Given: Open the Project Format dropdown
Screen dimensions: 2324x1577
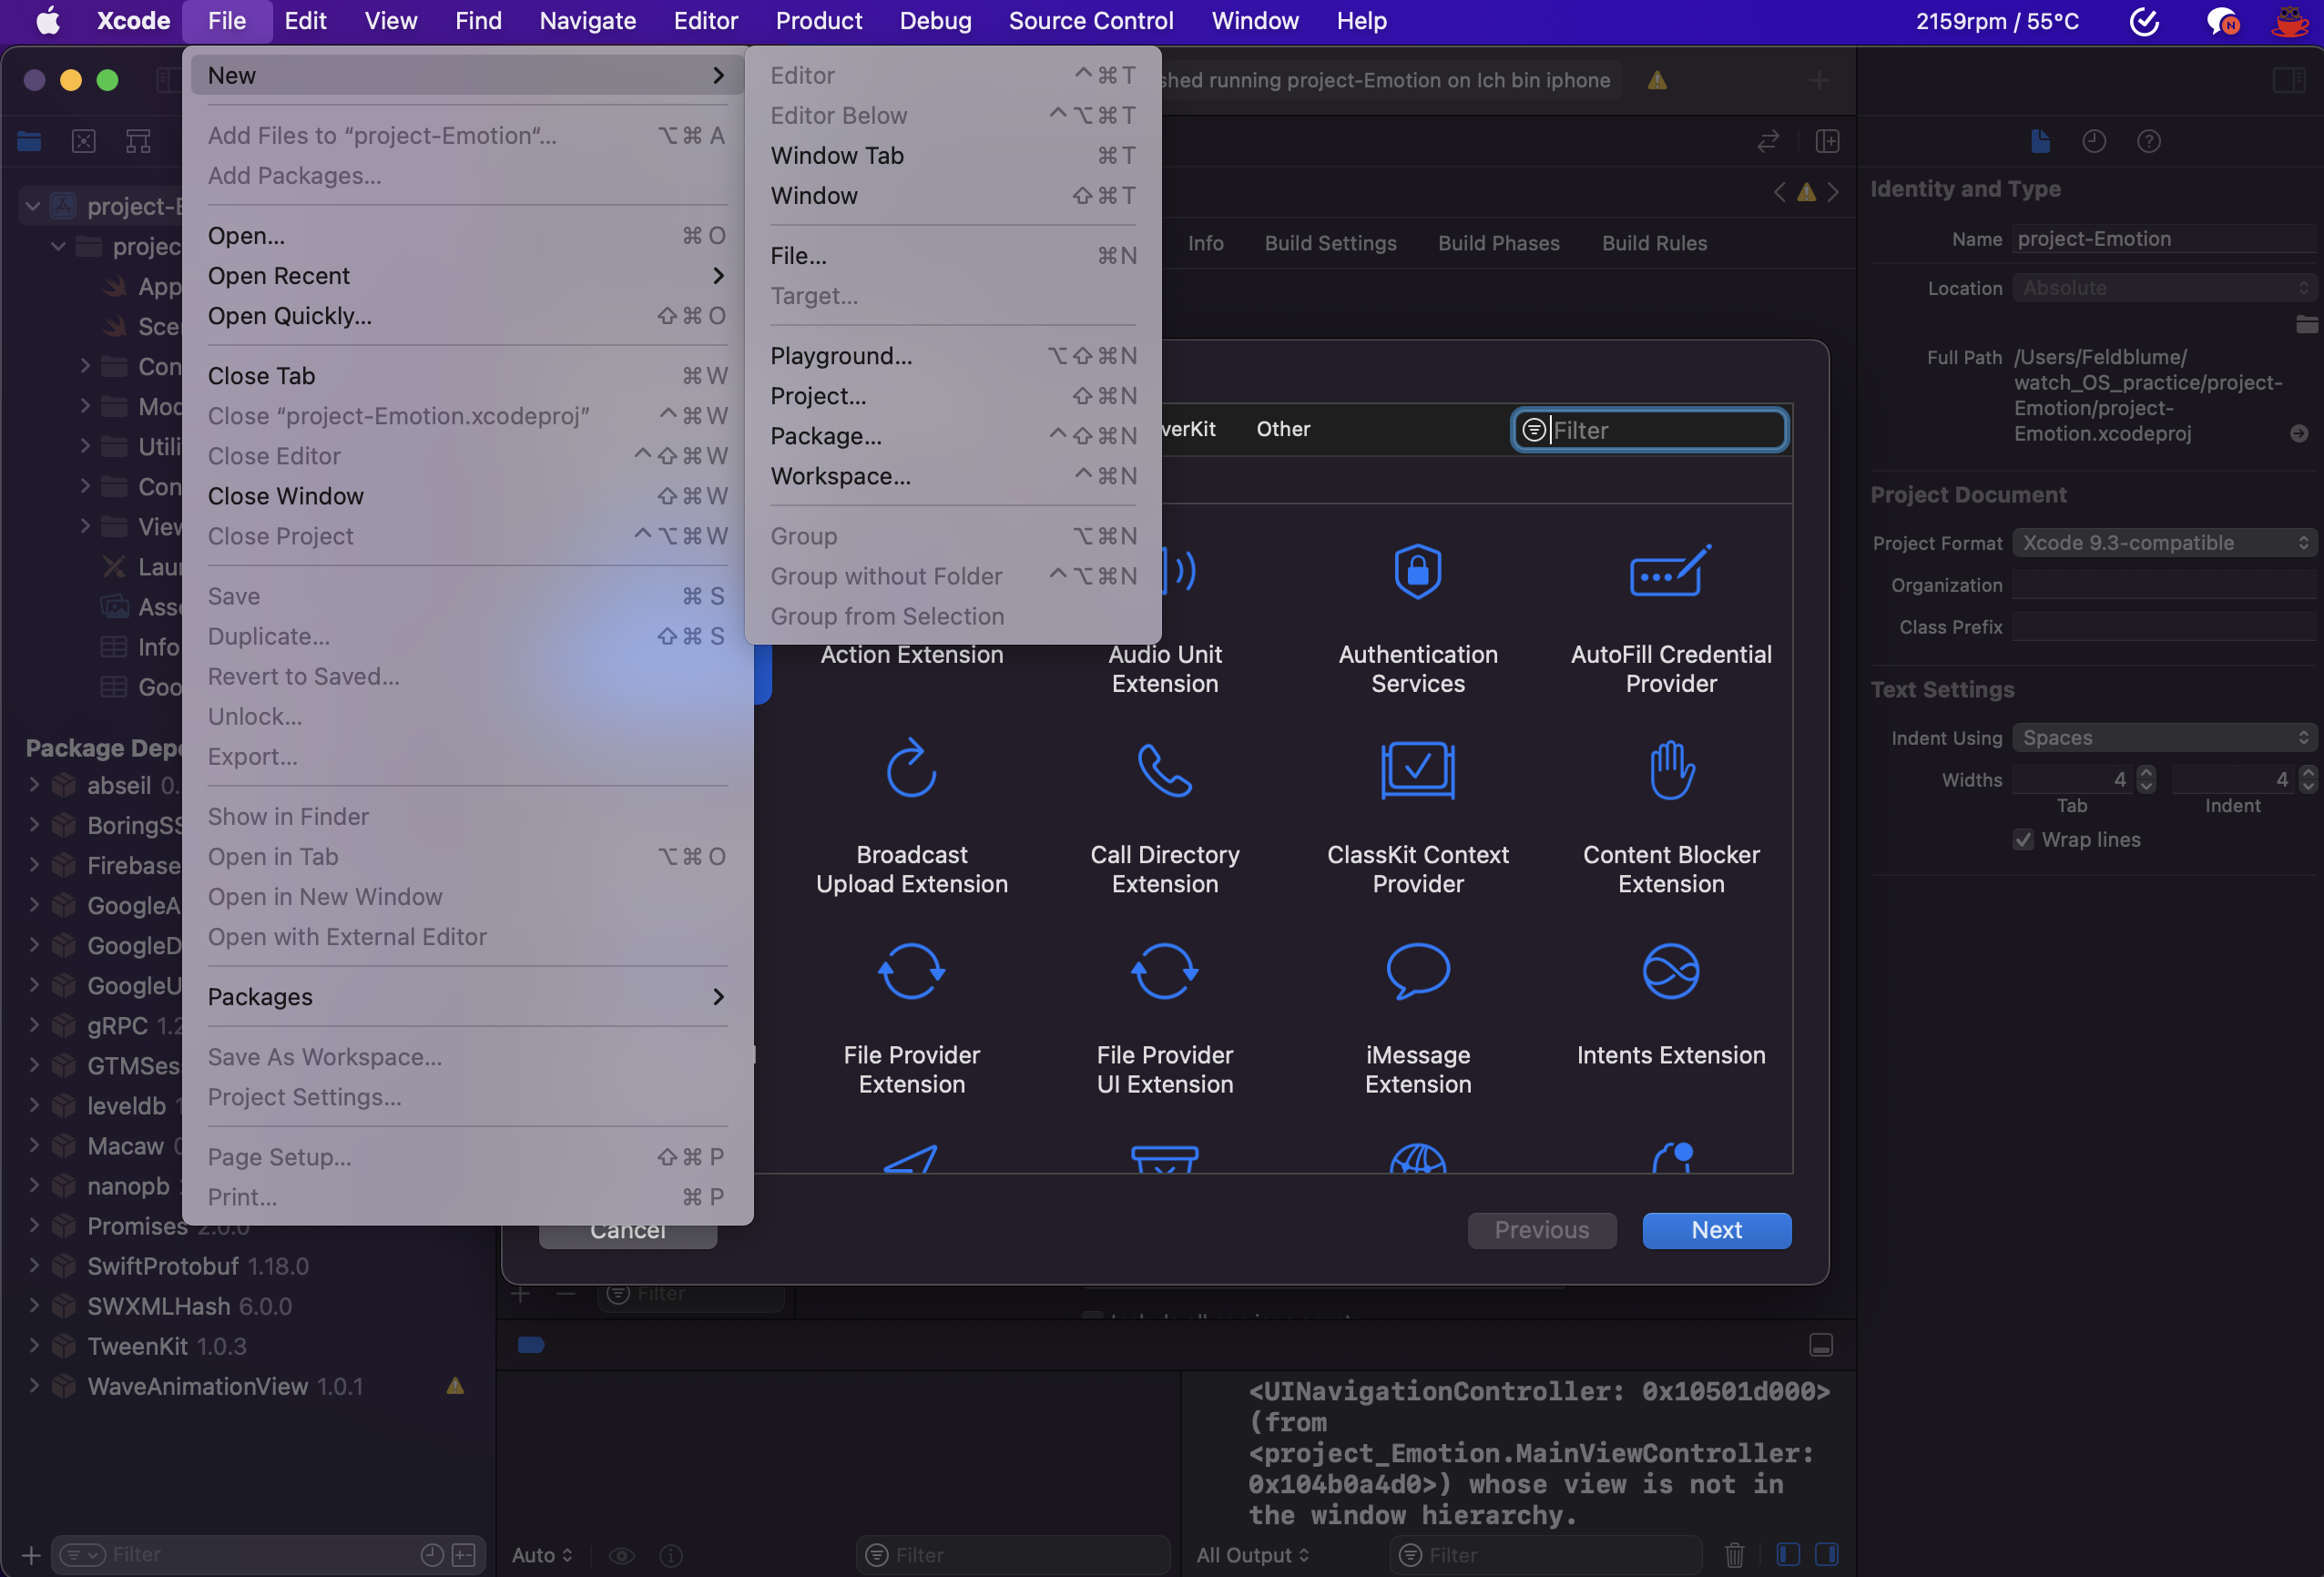Looking at the screenshot, I should coord(2163,543).
